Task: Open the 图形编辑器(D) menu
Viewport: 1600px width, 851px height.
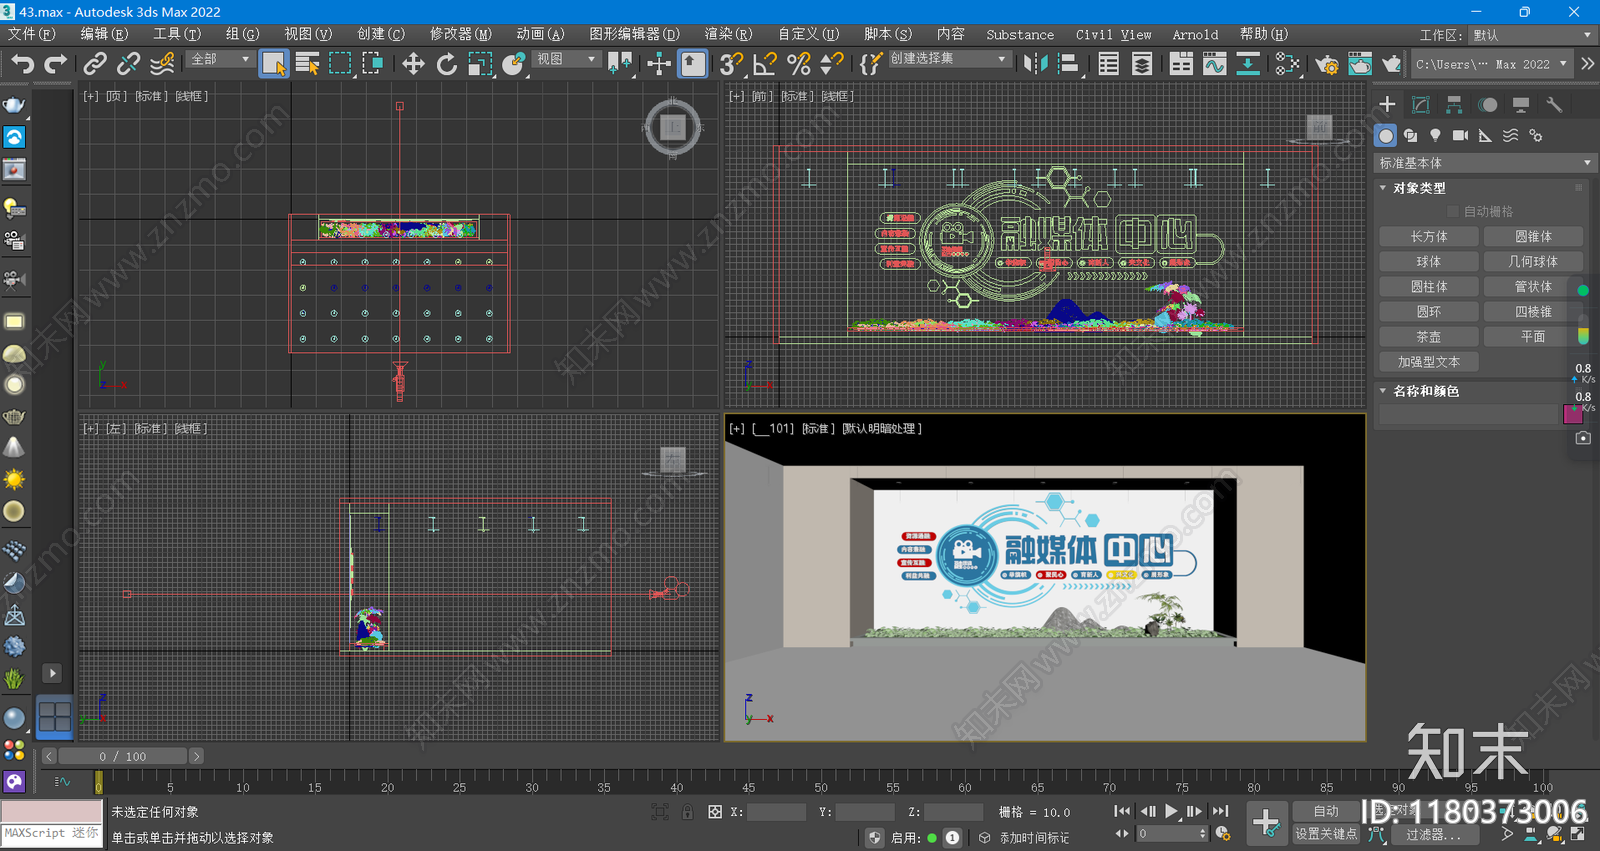Action: click(x=634, y=34)
